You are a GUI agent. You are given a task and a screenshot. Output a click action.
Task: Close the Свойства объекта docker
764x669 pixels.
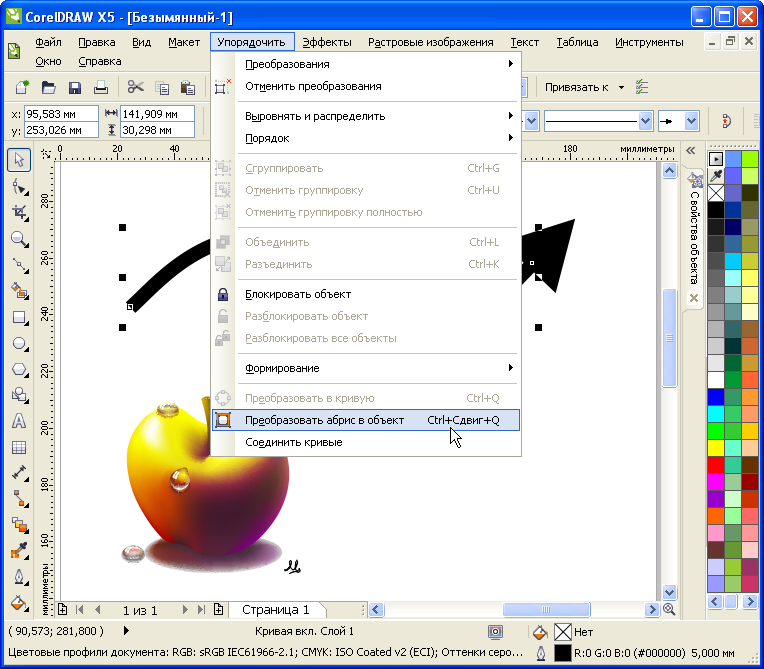(694, 298)
